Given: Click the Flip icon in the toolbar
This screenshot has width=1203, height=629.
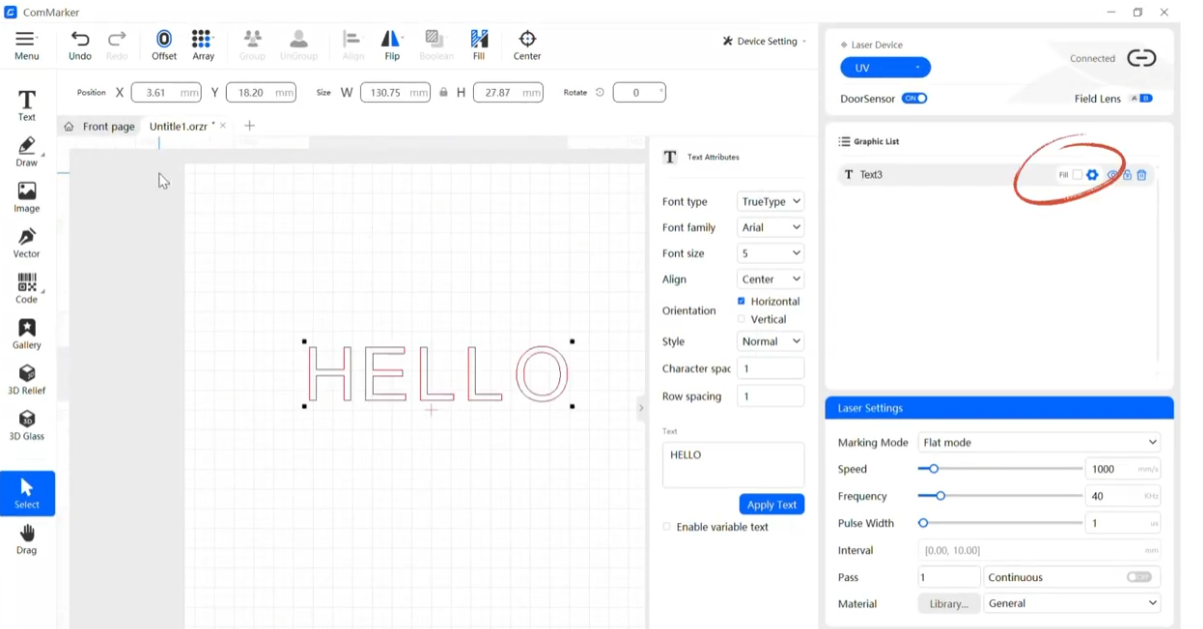Looking at the screenshot, I should pyautogui.click(x=392, y=43).
